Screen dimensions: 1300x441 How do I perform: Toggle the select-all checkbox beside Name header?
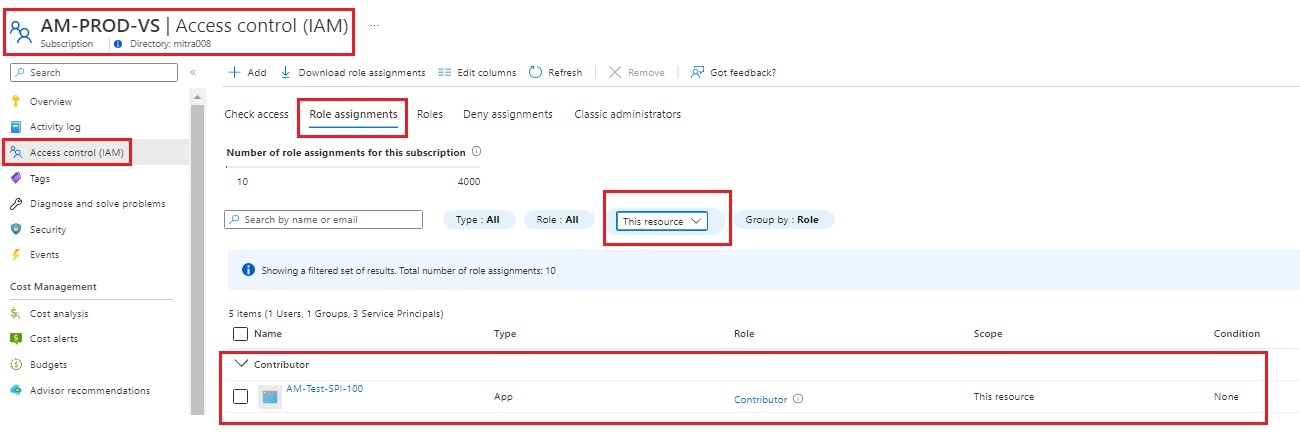[x=240, y=334]
